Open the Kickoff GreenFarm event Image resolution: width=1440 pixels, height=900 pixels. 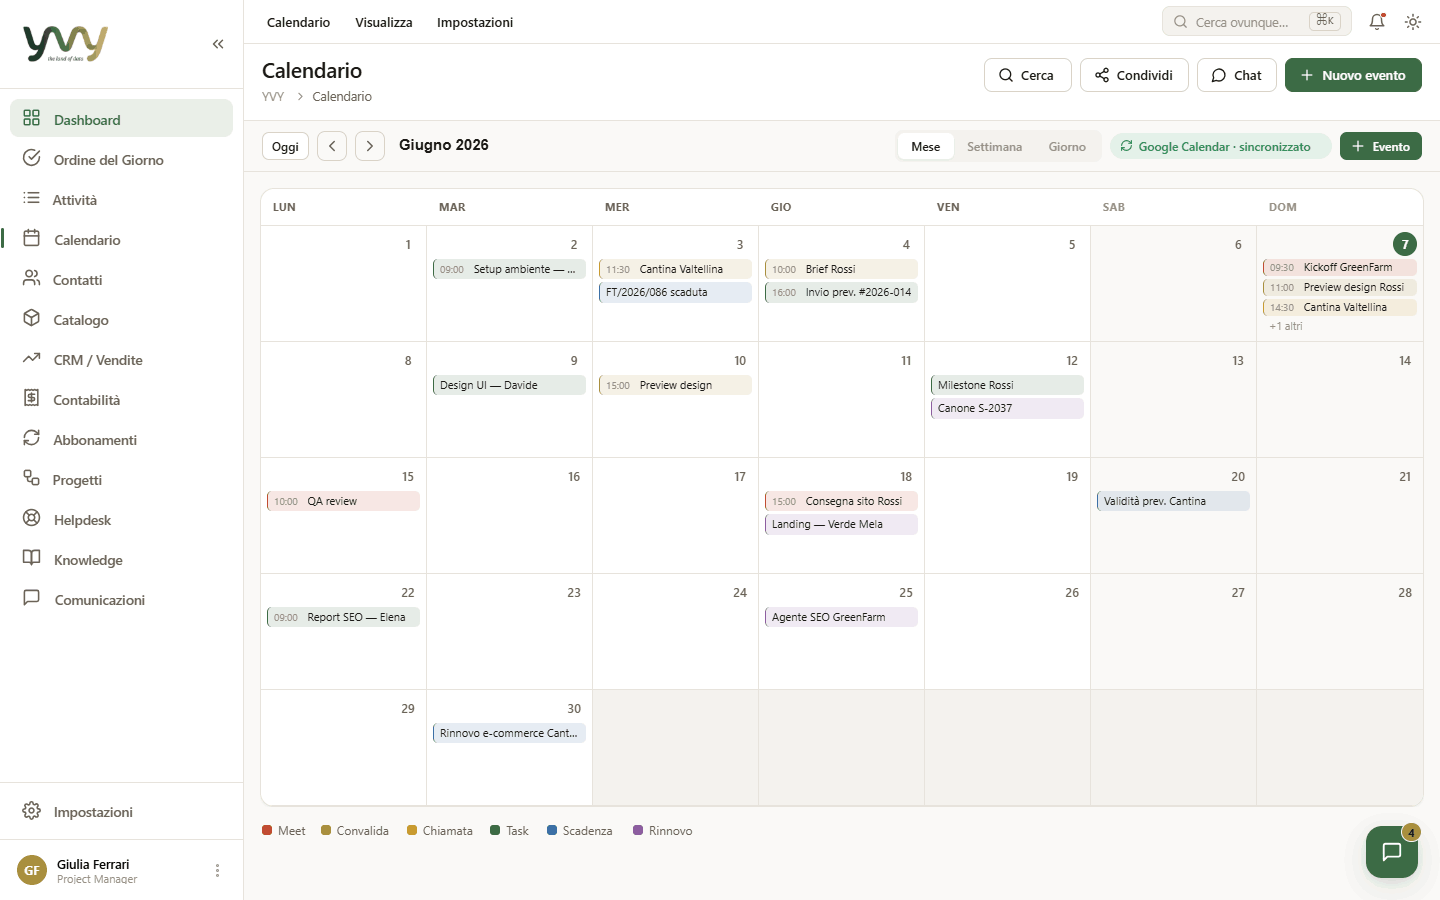tap(1340, 267)
